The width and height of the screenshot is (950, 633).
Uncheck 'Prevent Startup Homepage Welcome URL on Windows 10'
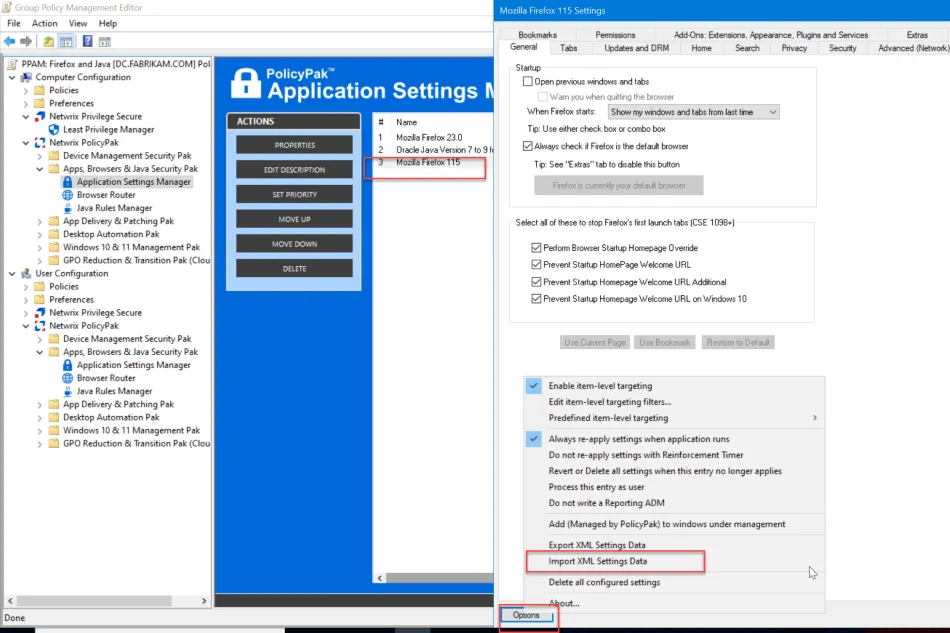pos(536,299)
